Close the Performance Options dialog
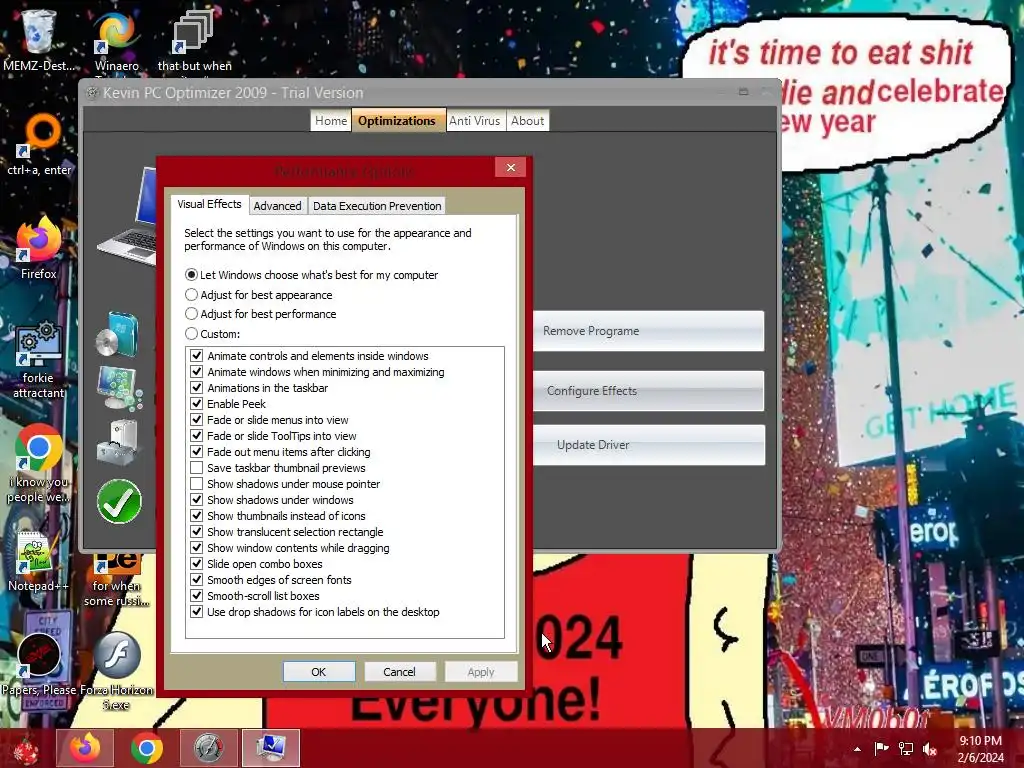The height and width of the screenshot is (768, 1024). pyautogui.click(x=511, y=168)
